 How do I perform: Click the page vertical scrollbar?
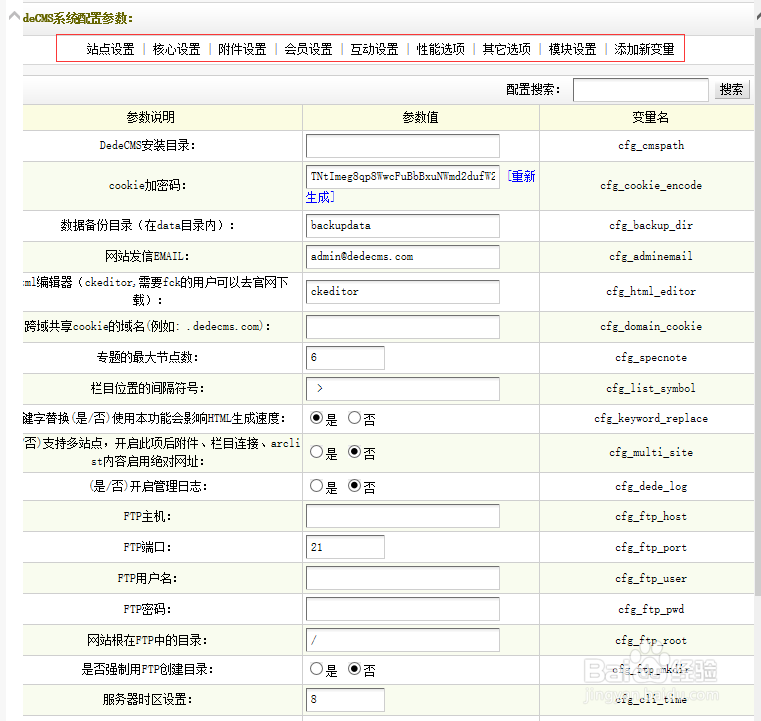point(758,311)
